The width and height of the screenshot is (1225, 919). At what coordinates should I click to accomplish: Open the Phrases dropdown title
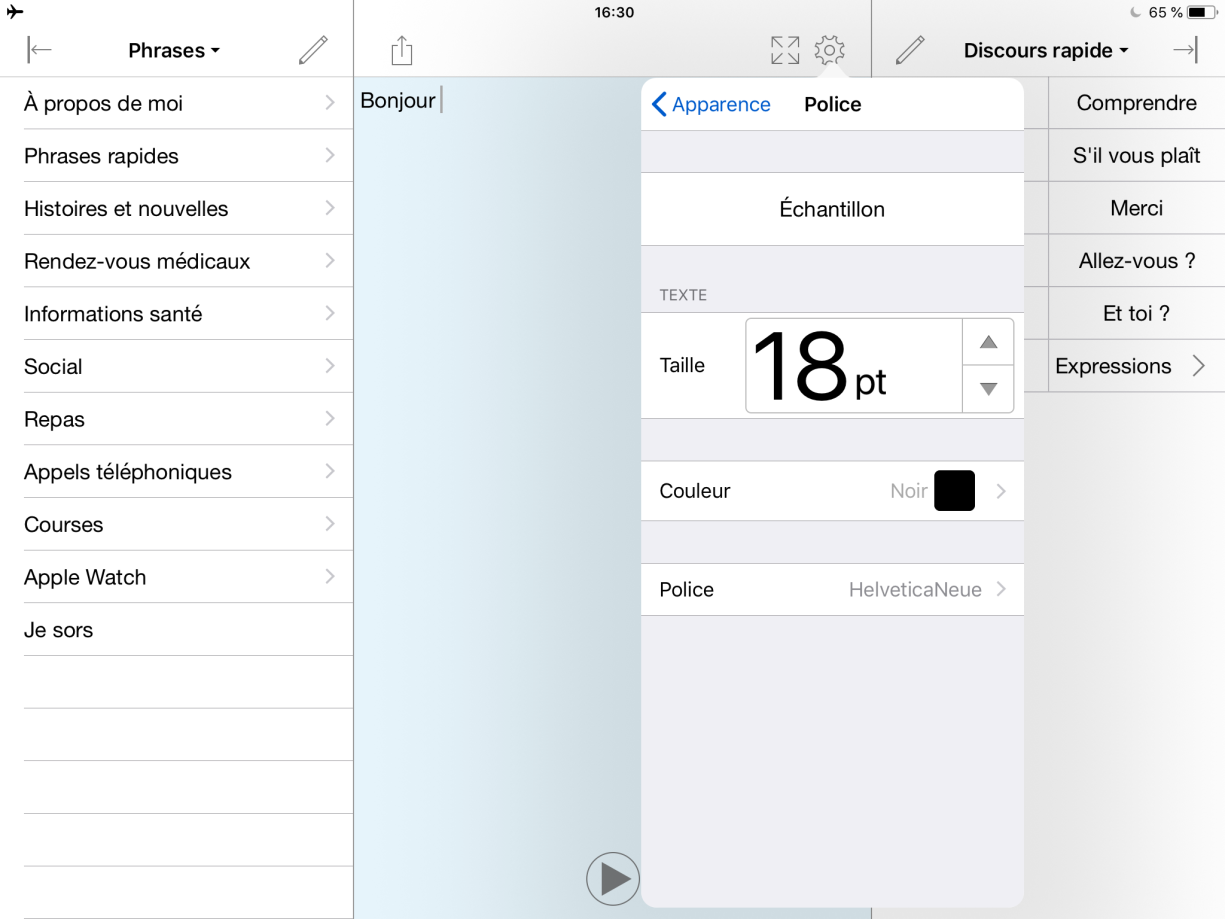coord(174,50)
